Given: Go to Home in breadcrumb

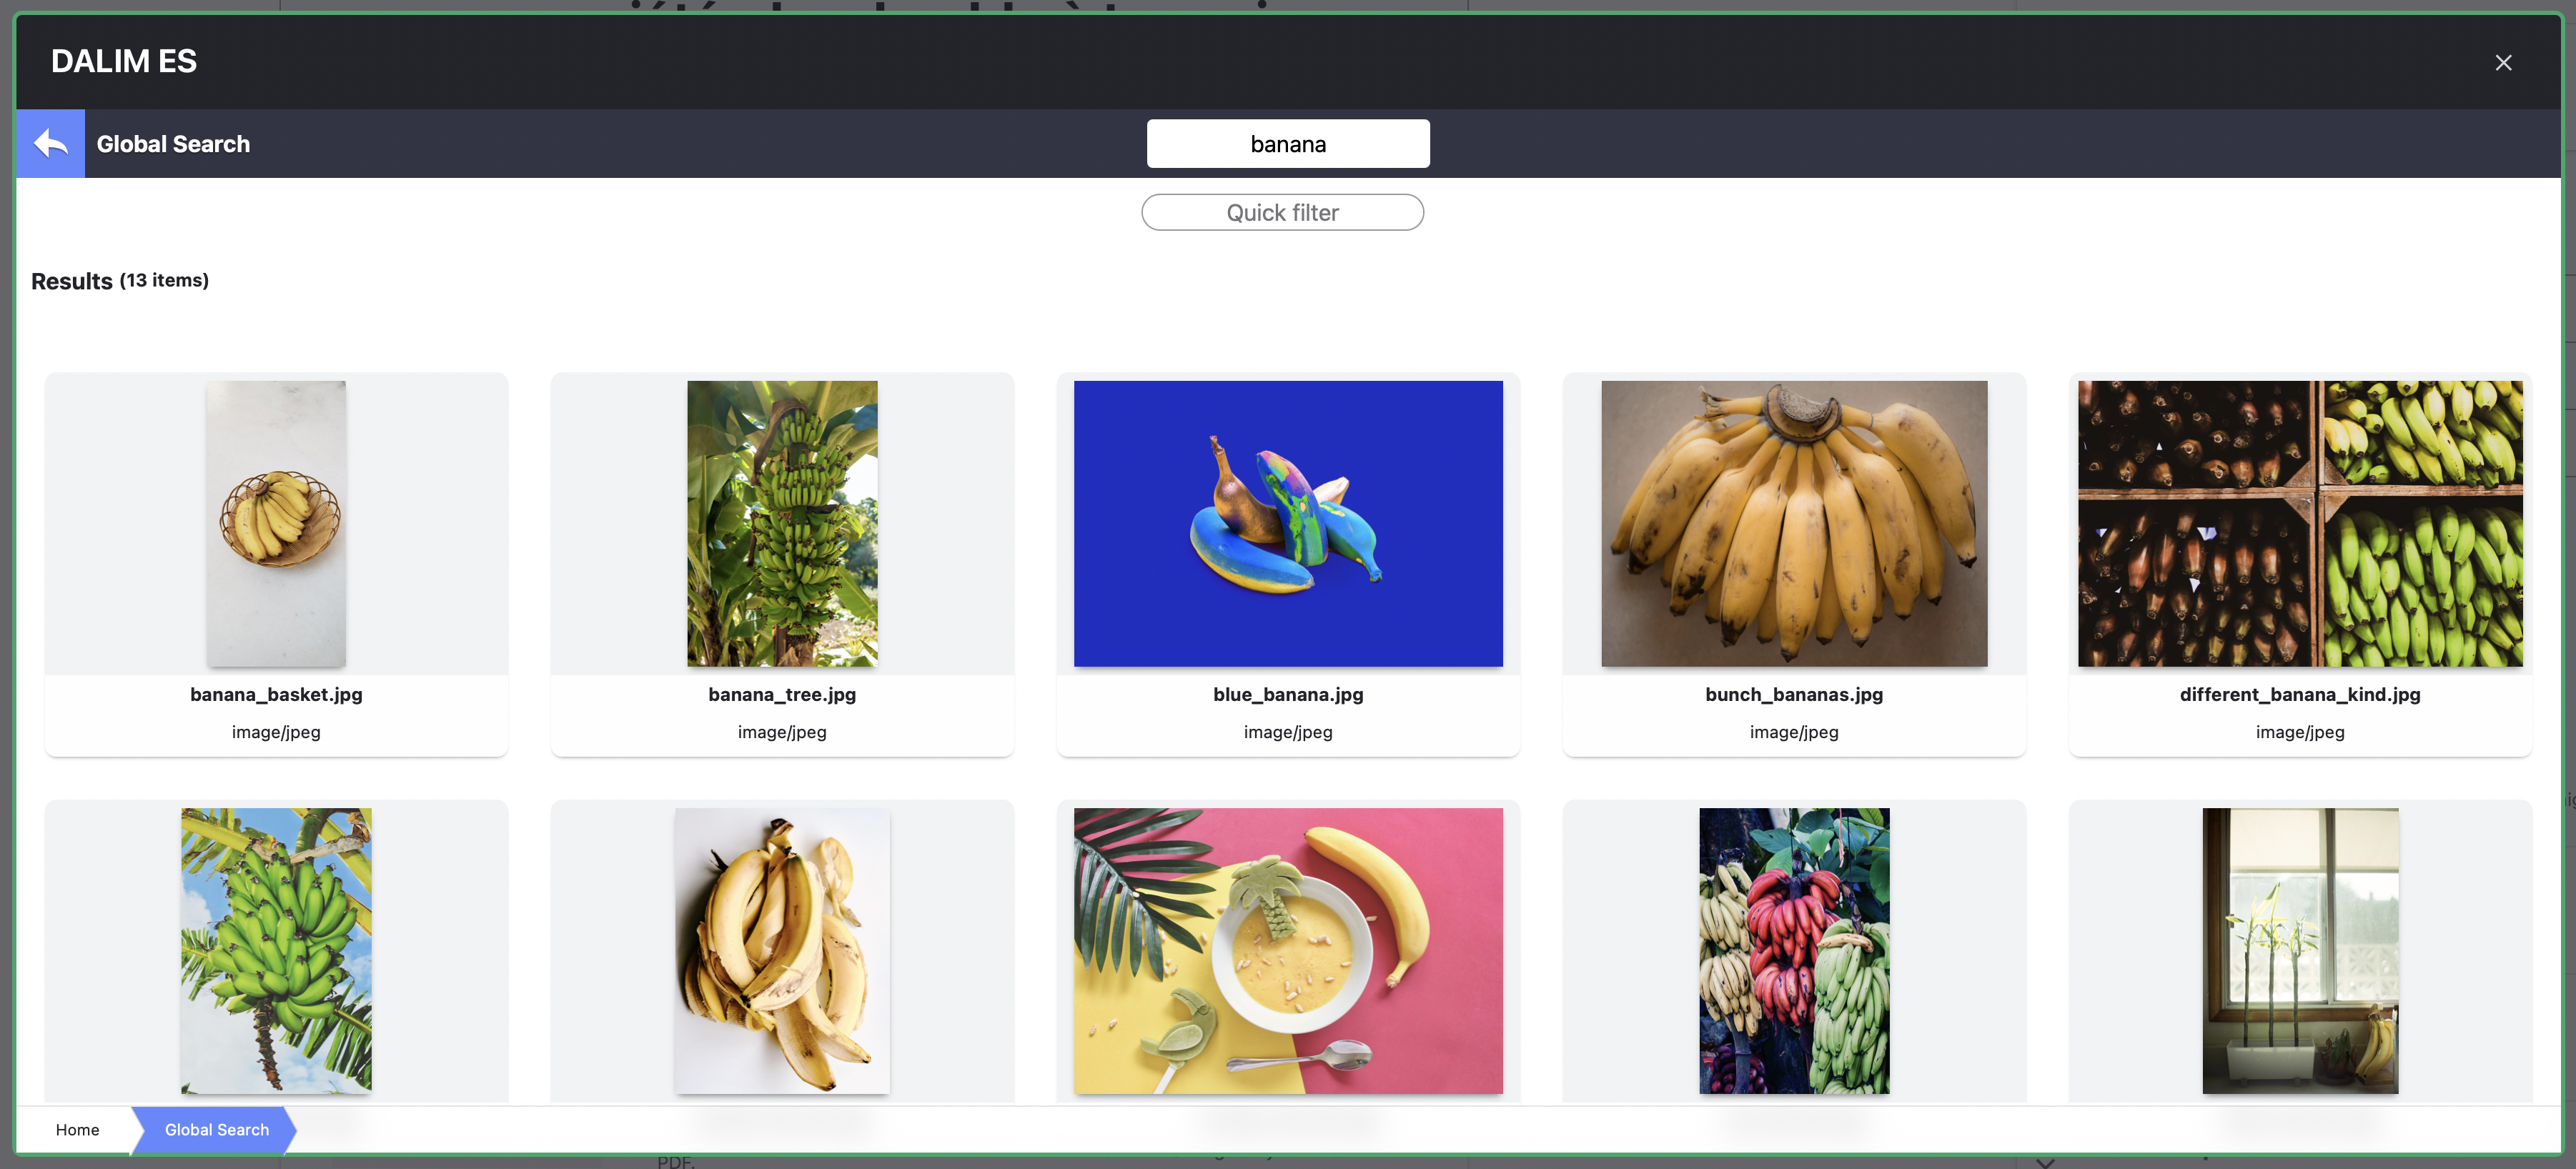Looking at the screenshot, I should [x=77, y=1130].
